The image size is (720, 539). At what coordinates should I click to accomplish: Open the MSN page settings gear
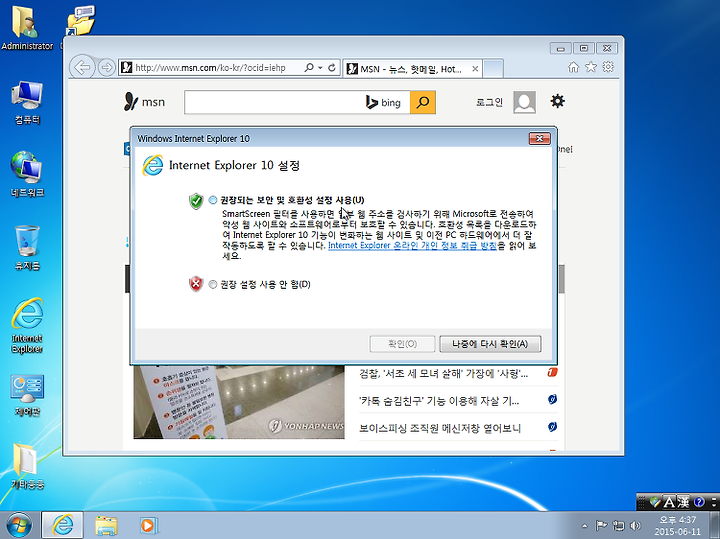point(557,101)
